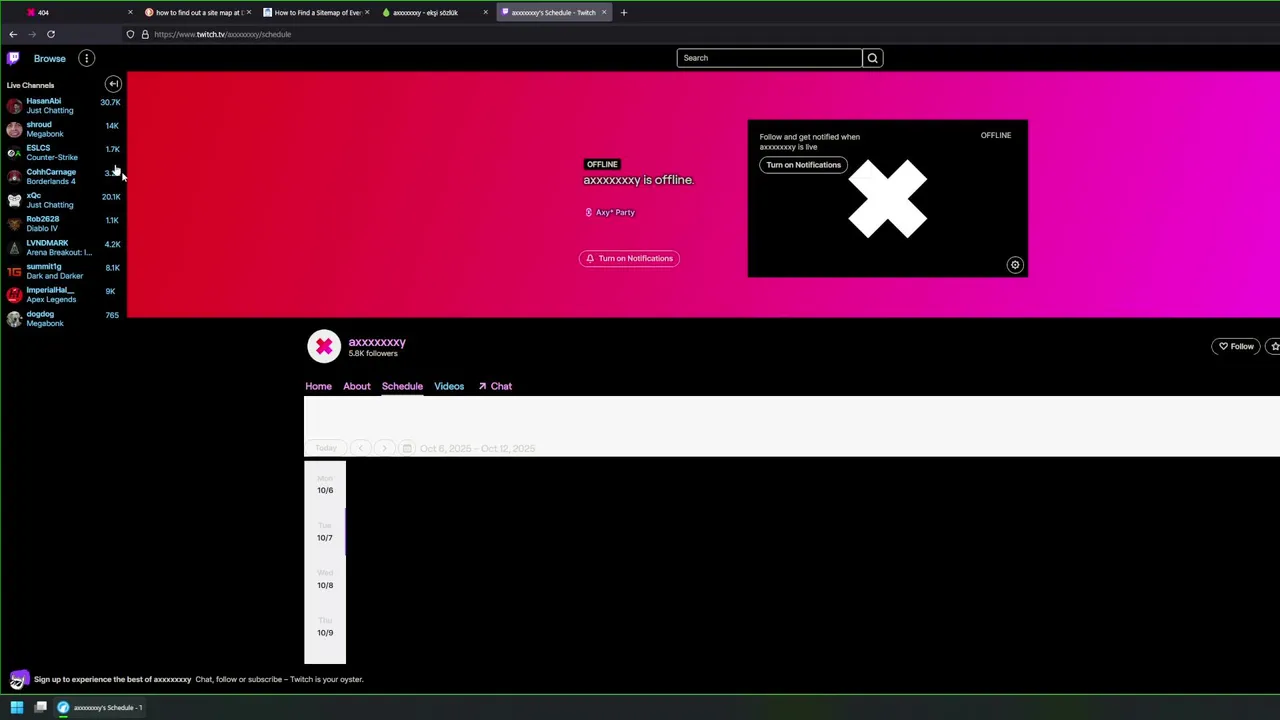
Task: Open the schedule calendar date picker
Action: click(x=407, y=448)
